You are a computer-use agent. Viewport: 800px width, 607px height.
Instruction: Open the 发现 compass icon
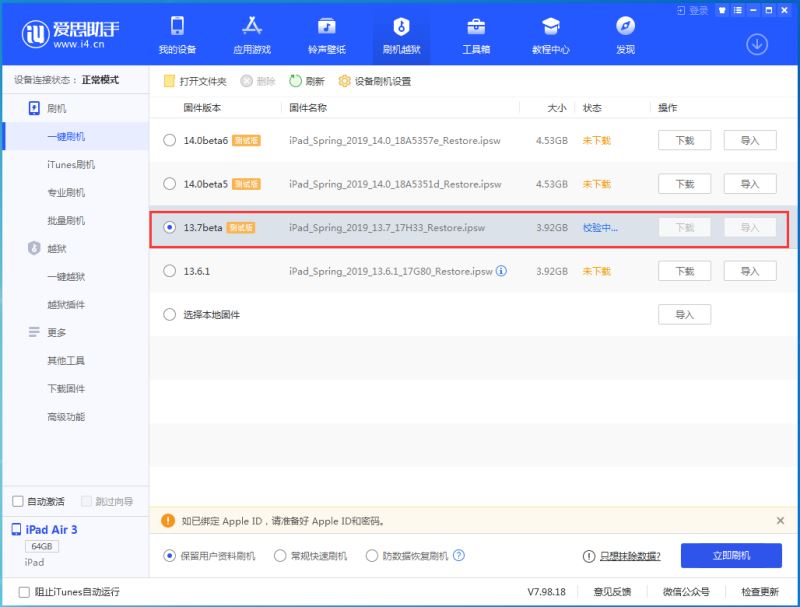pyautogui.click(x=626, y=26)
